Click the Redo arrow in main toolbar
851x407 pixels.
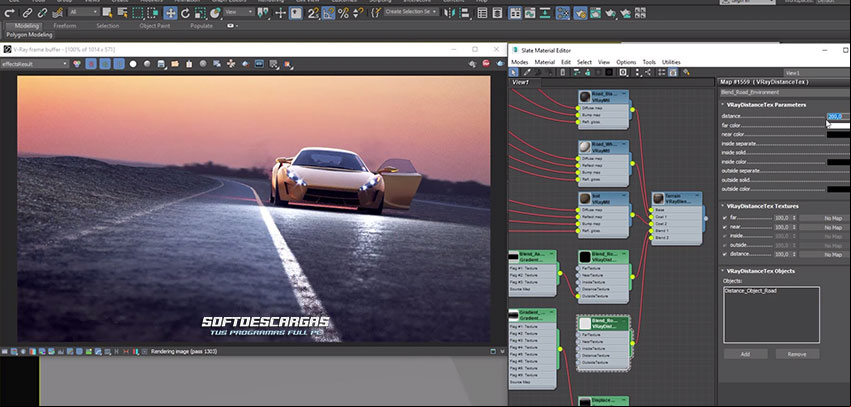point(9,12)
